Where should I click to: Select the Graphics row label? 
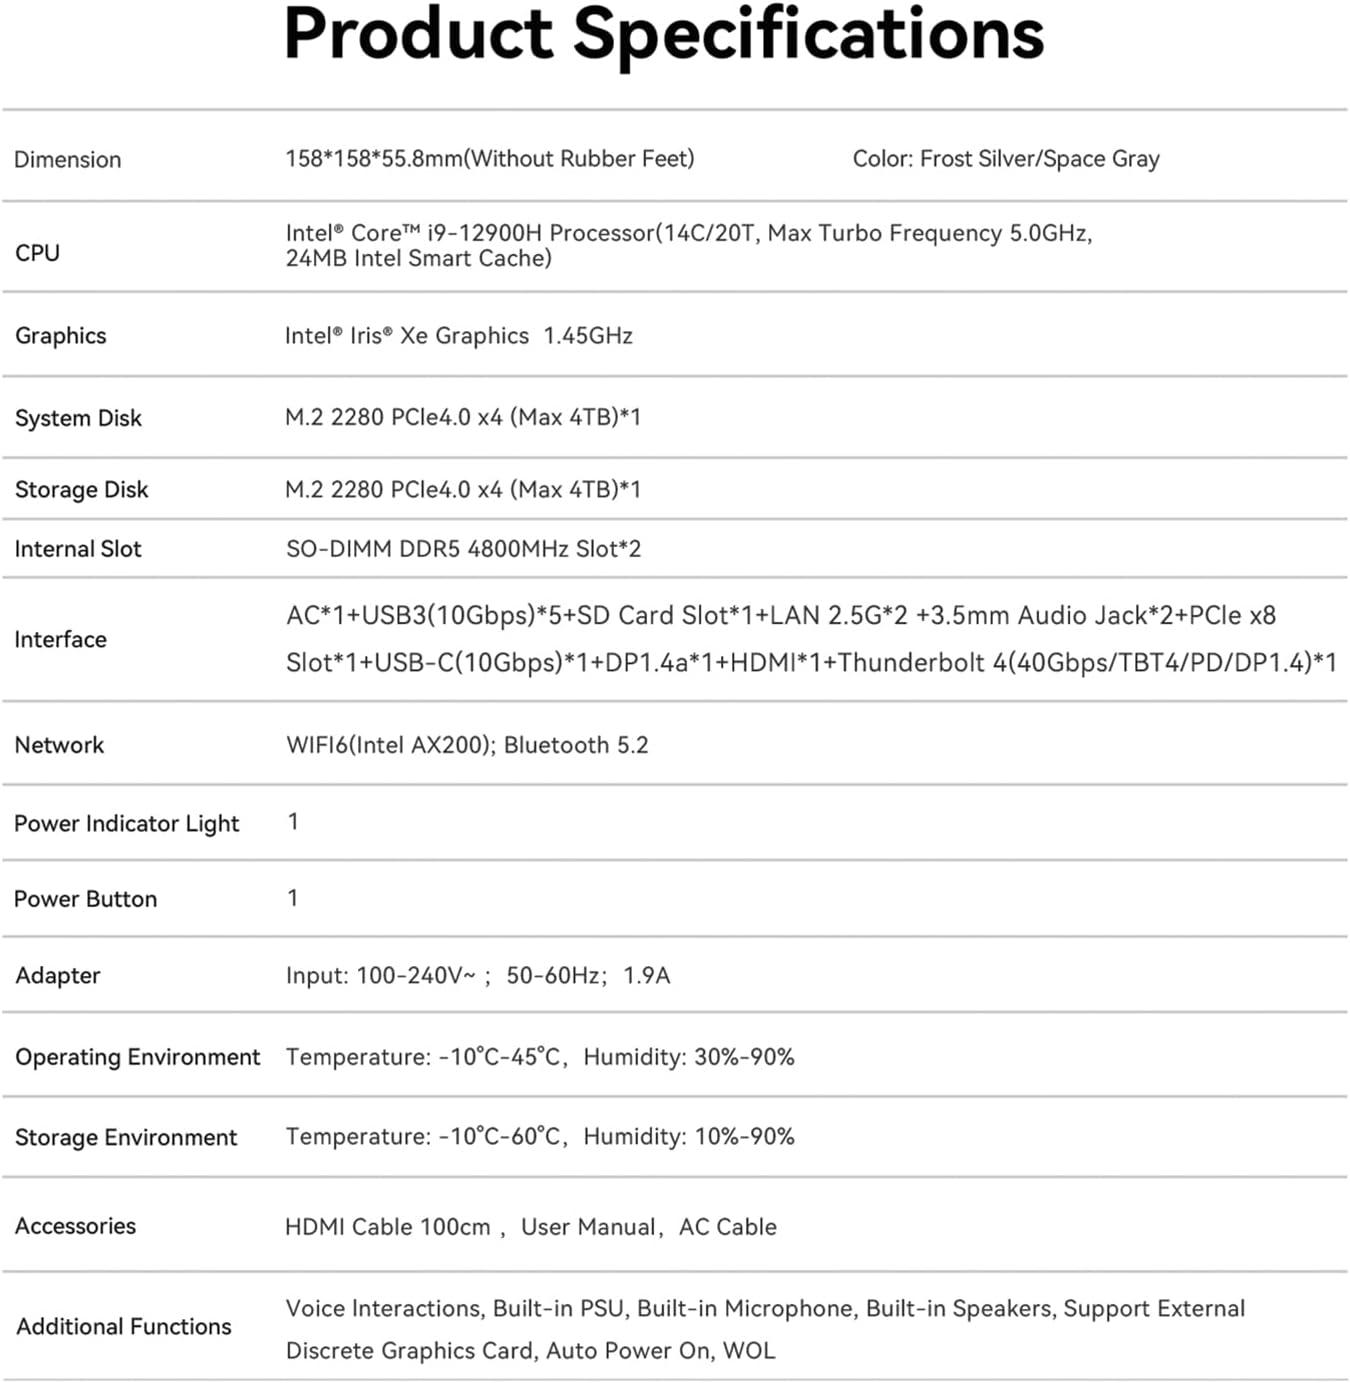point(60,335)
